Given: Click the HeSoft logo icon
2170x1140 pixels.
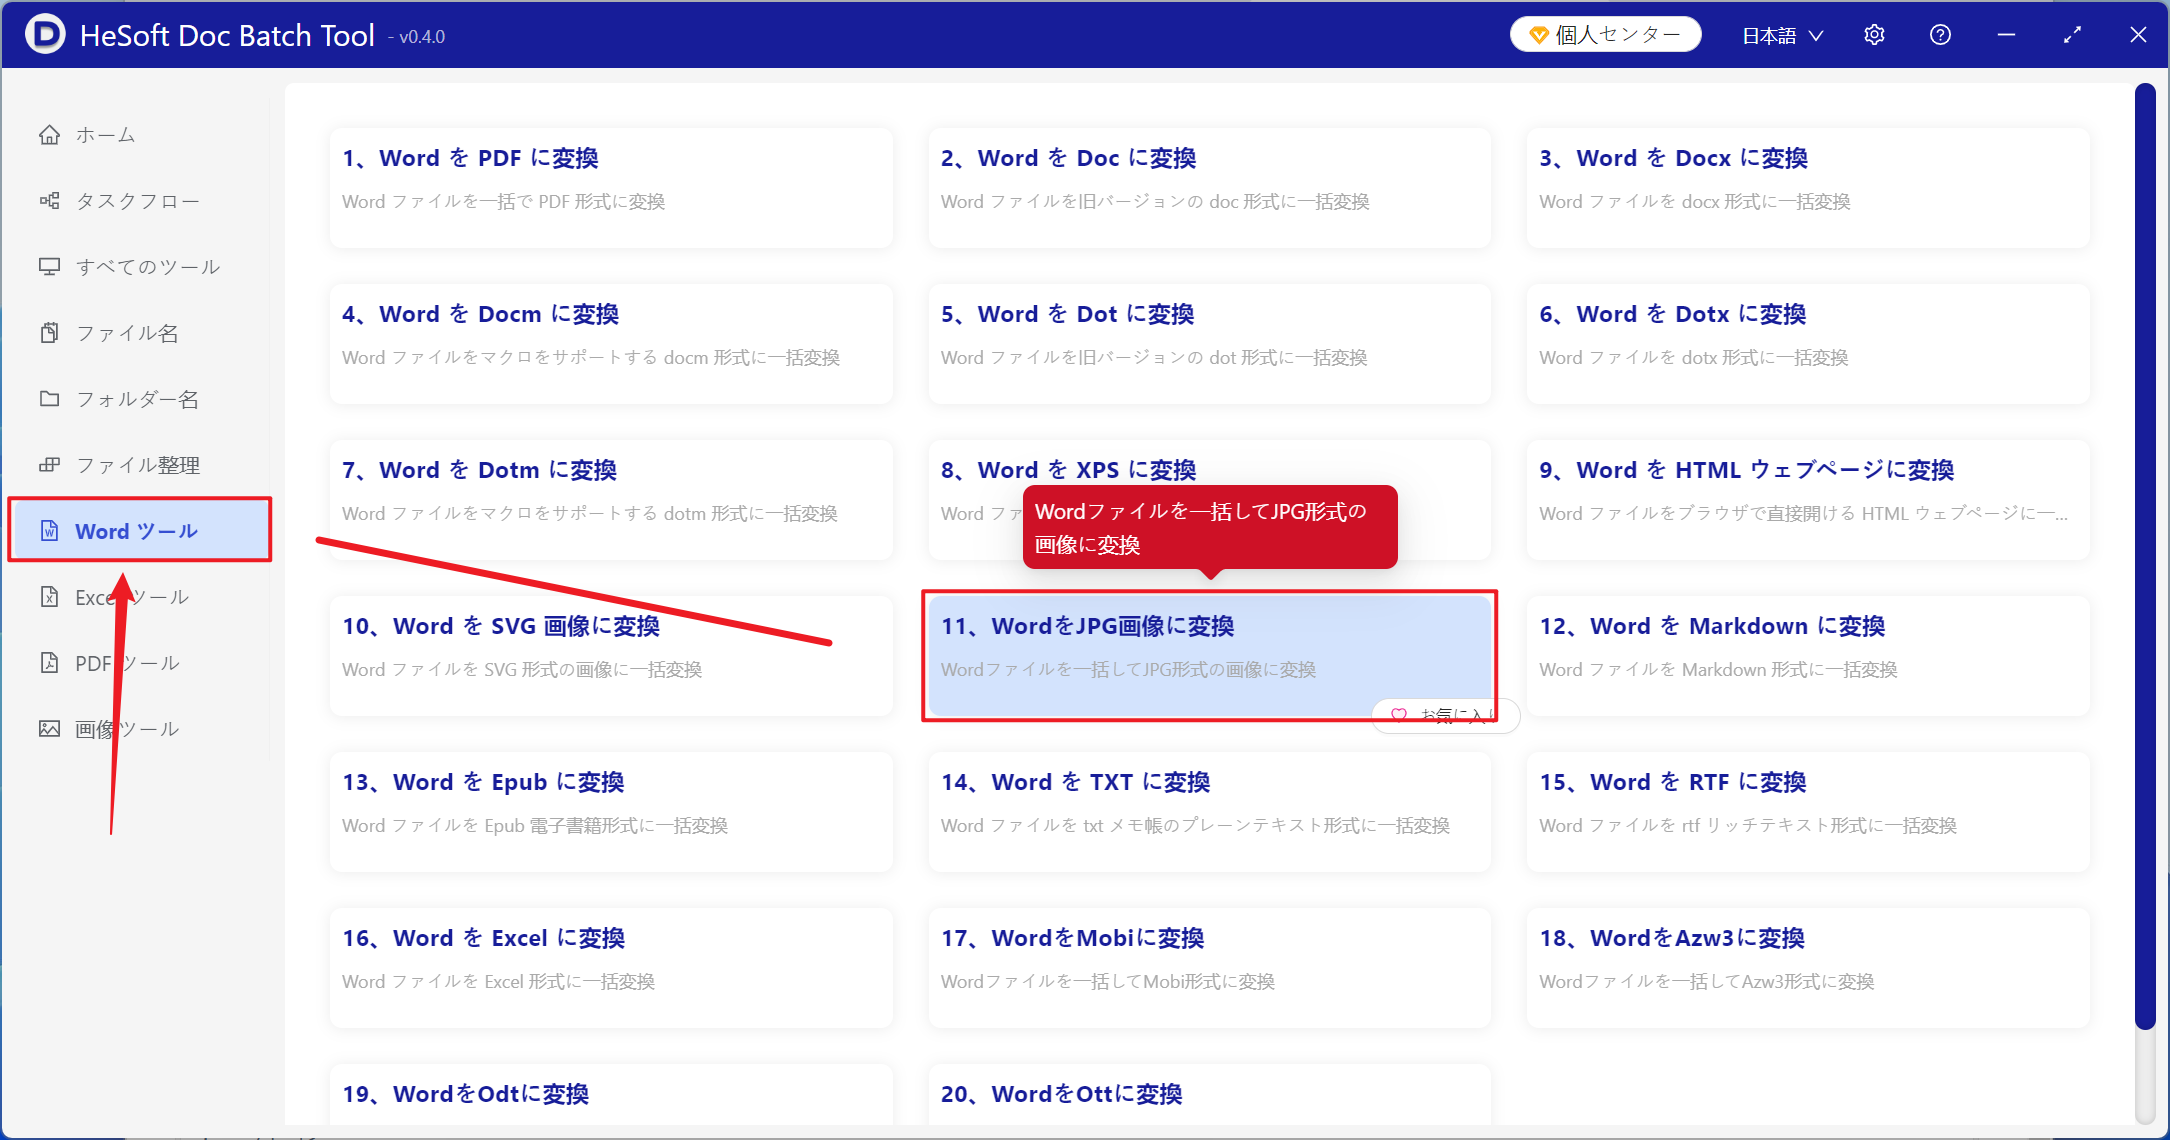Looking at the screenshot, I should (x=45, y=34).
